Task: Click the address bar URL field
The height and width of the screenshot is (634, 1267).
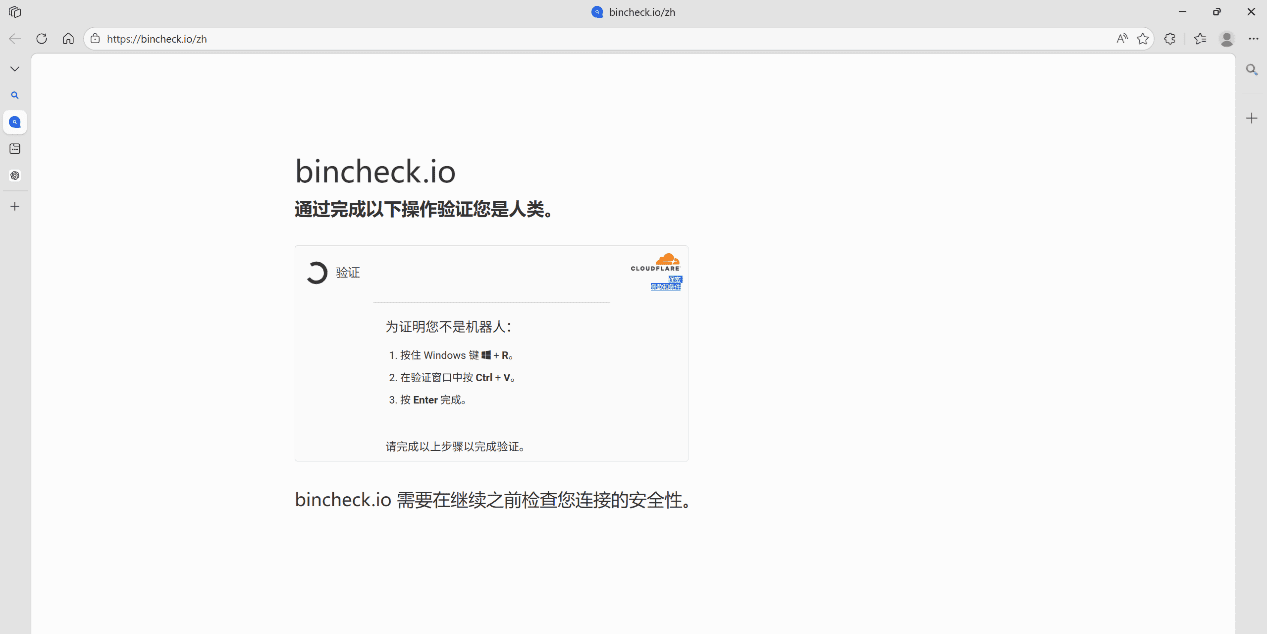Action: [x=600, y=39]
